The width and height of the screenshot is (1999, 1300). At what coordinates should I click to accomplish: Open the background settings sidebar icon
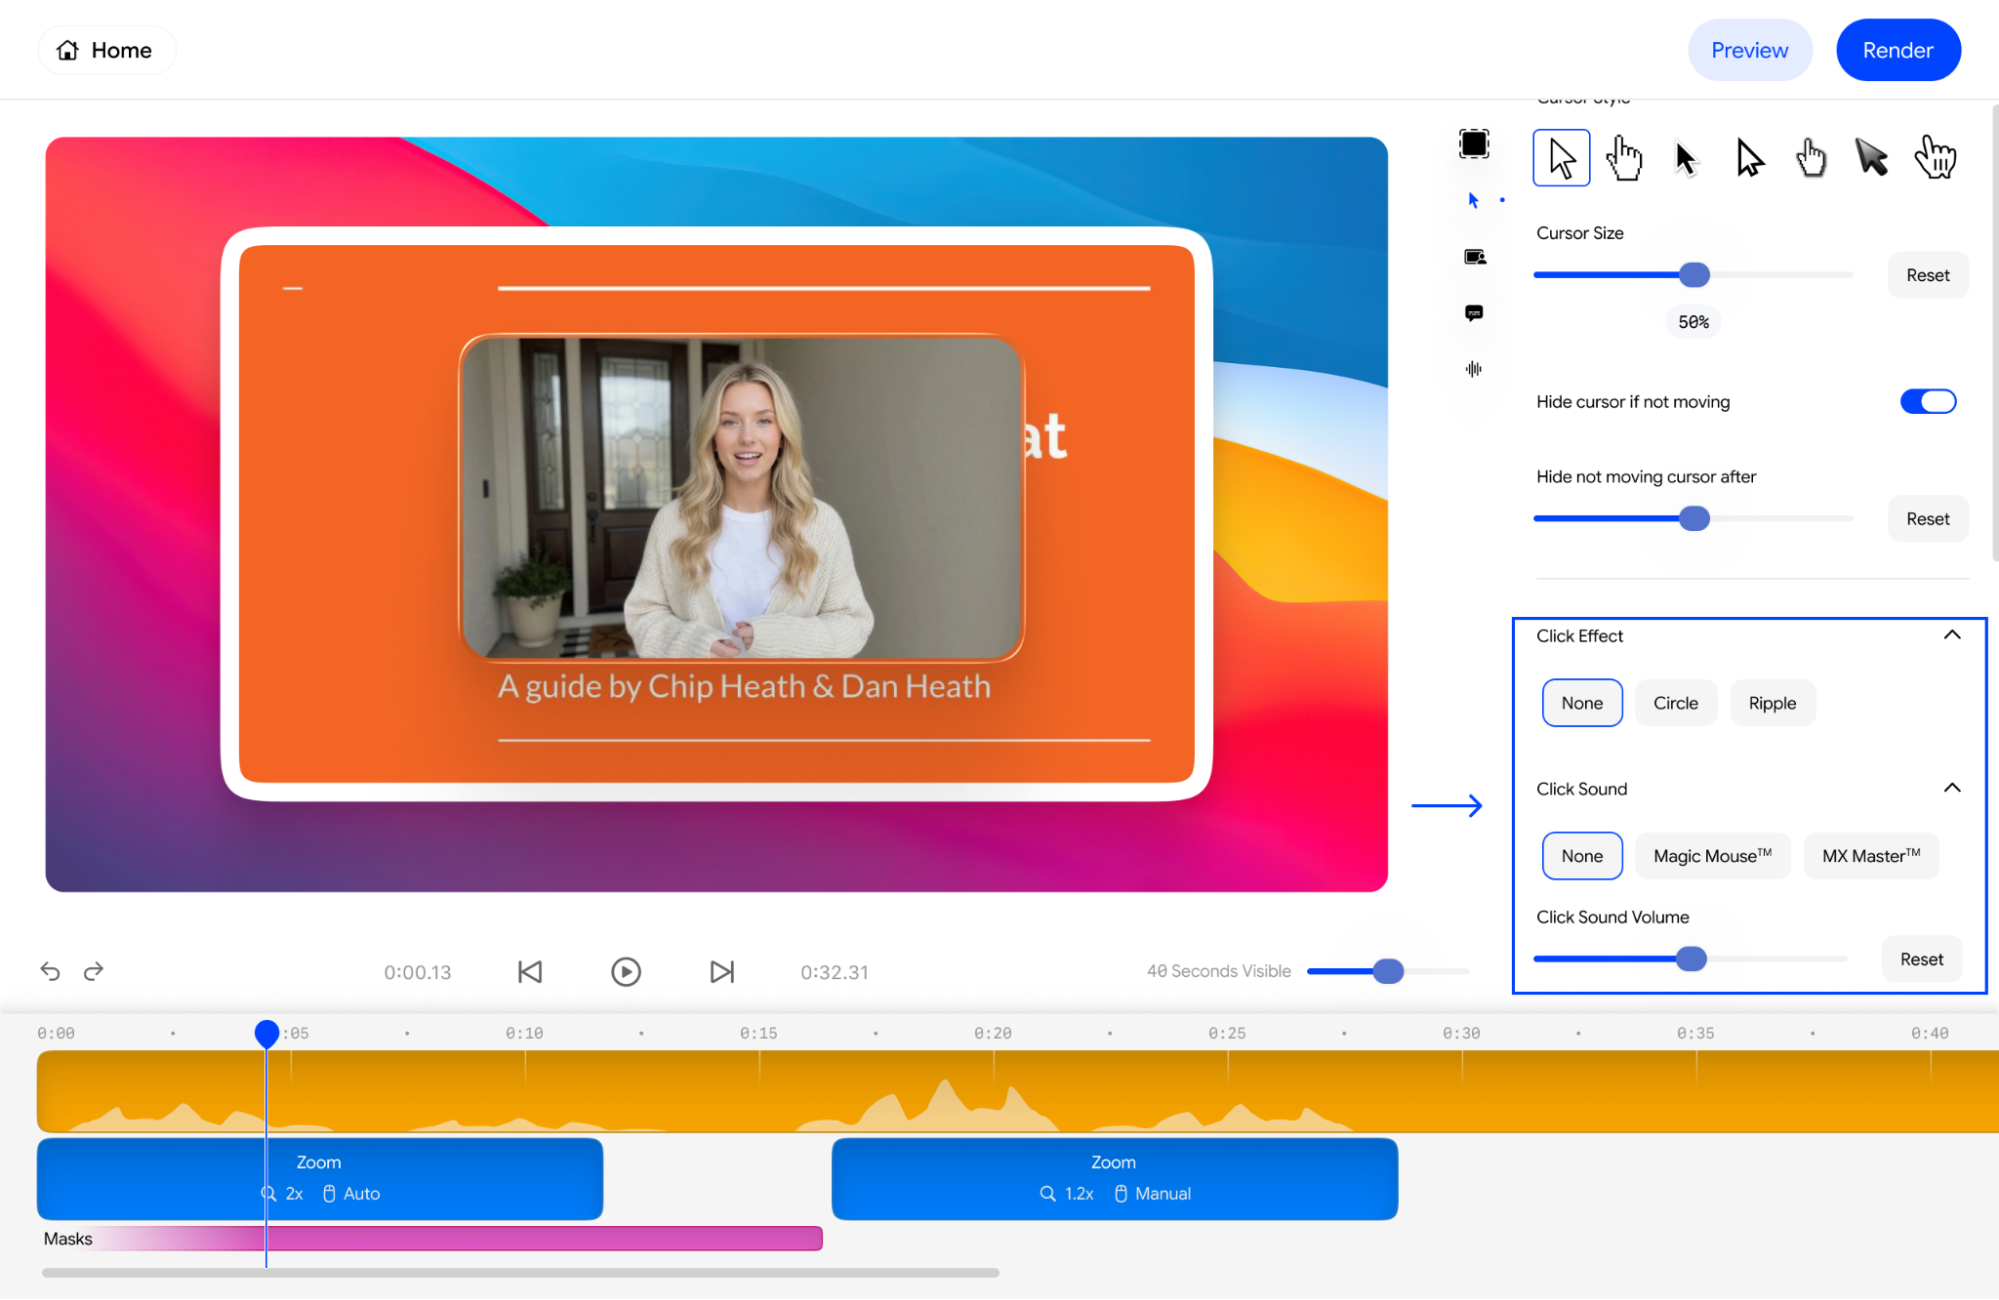[1473, 144]
